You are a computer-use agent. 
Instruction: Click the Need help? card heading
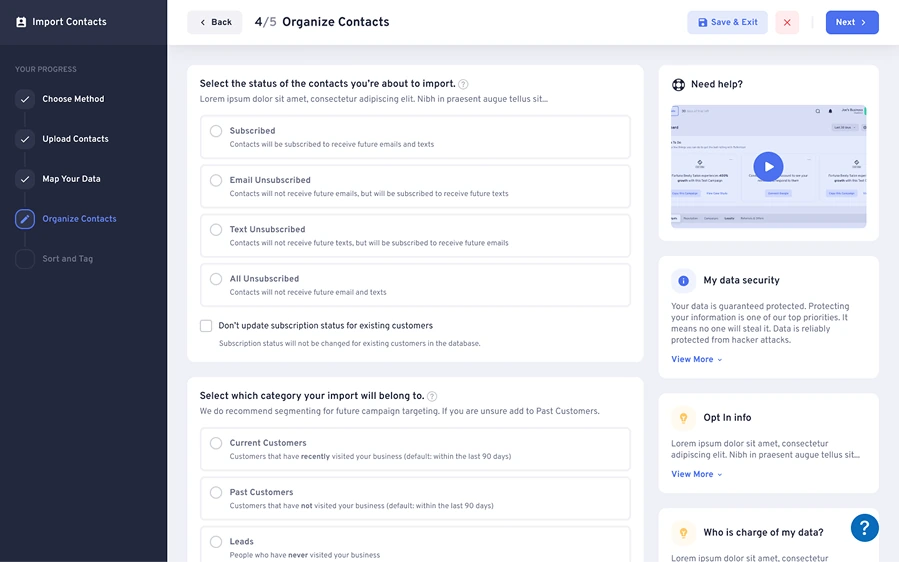coord(717,84)
